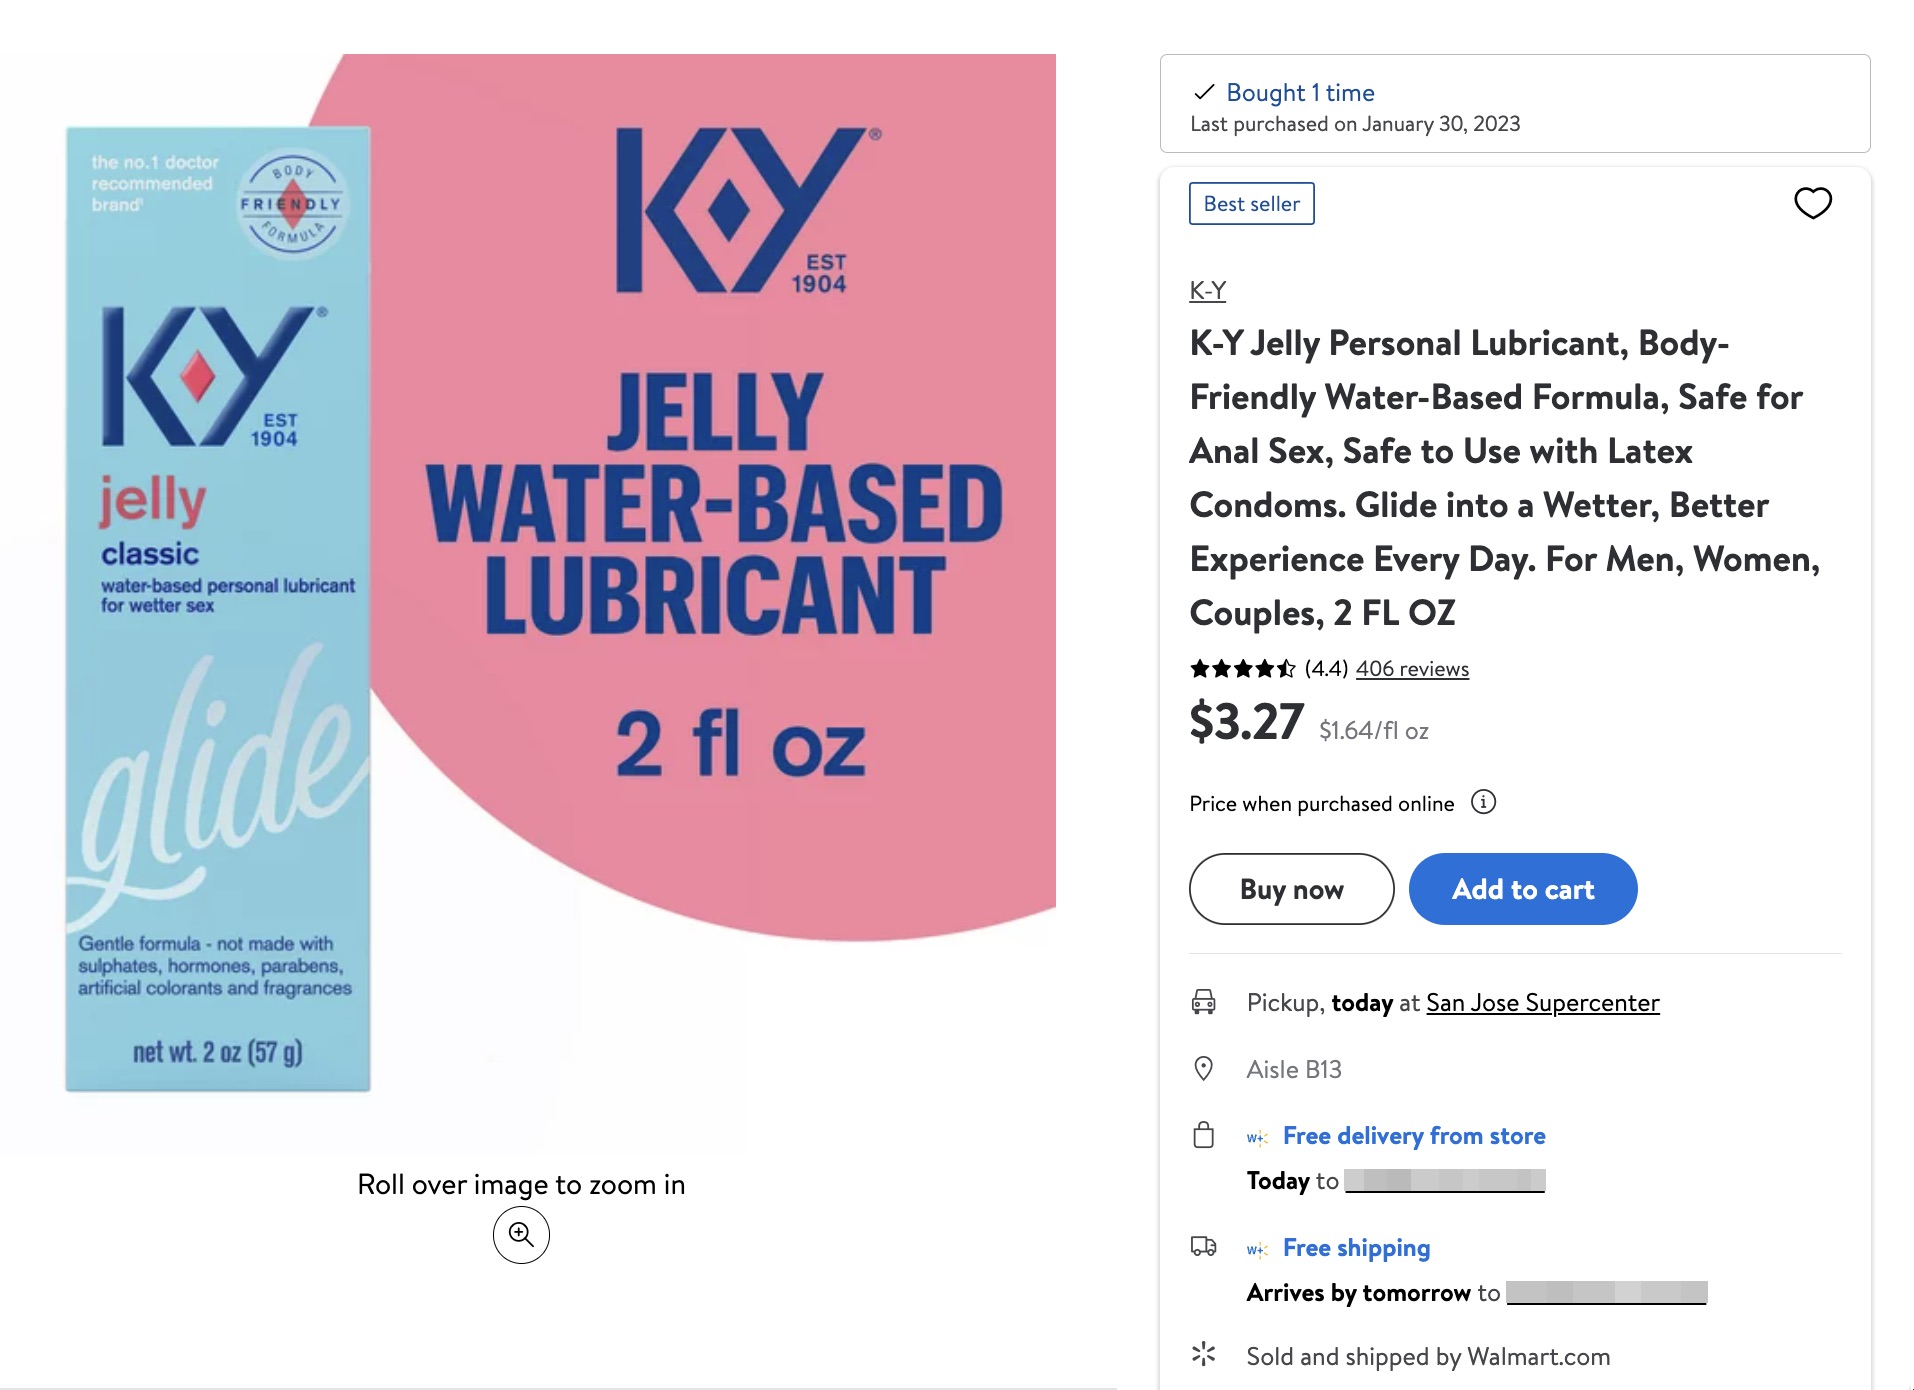The height and width of the screenshot is (1390, 1914).
Task: Open the San Jose Supercenter link
Action: click(x=1542, y=1003)
